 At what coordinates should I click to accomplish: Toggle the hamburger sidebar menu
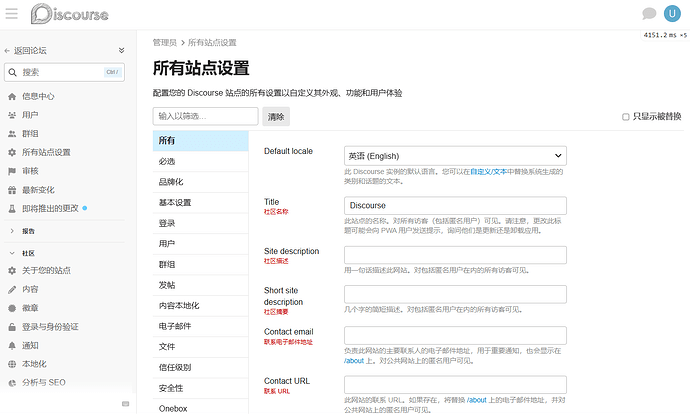click(12, 14)
